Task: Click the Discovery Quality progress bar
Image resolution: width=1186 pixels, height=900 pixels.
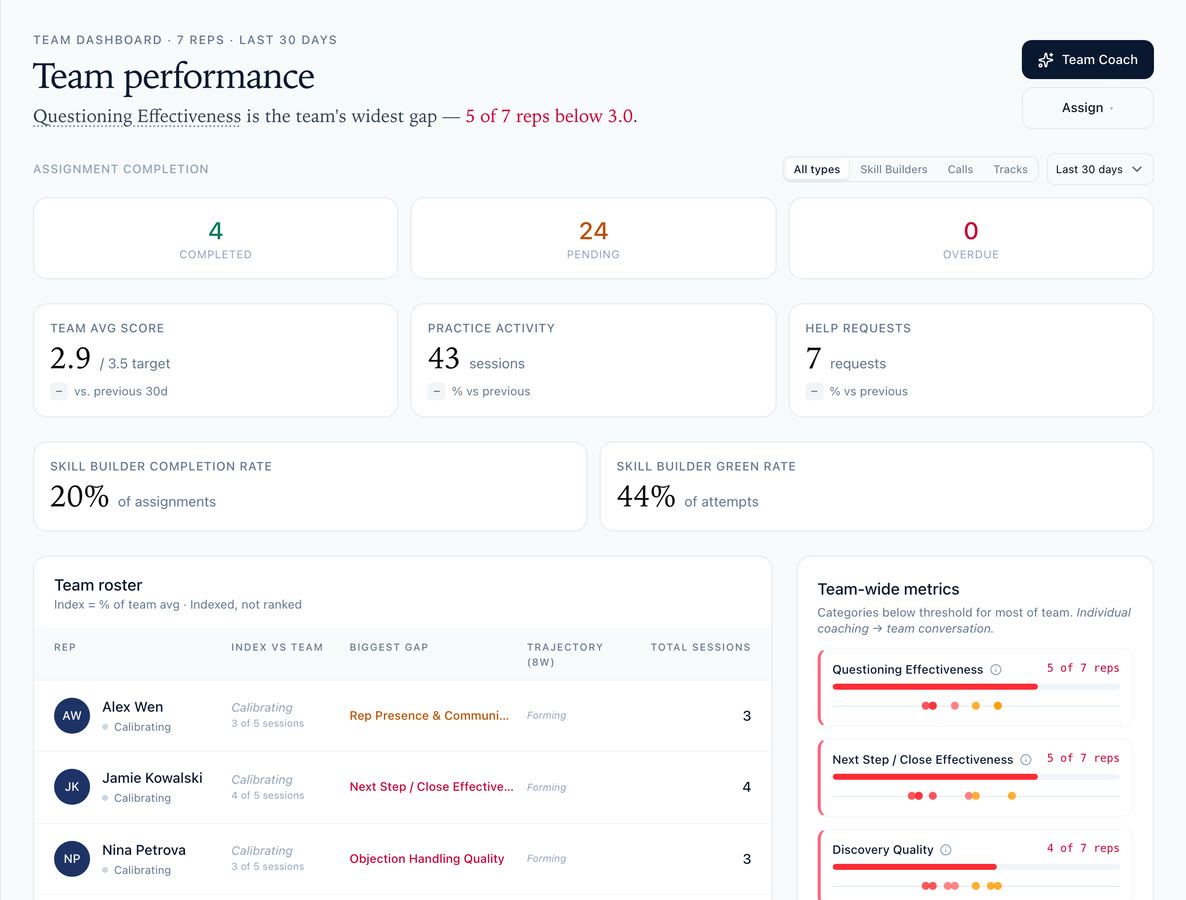Action: point(914,867)
